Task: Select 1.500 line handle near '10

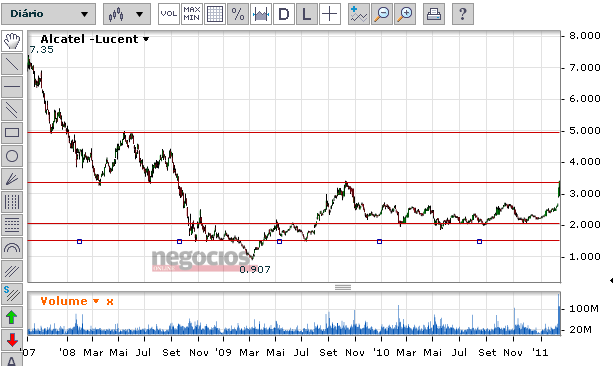Action: pos(379,242)
